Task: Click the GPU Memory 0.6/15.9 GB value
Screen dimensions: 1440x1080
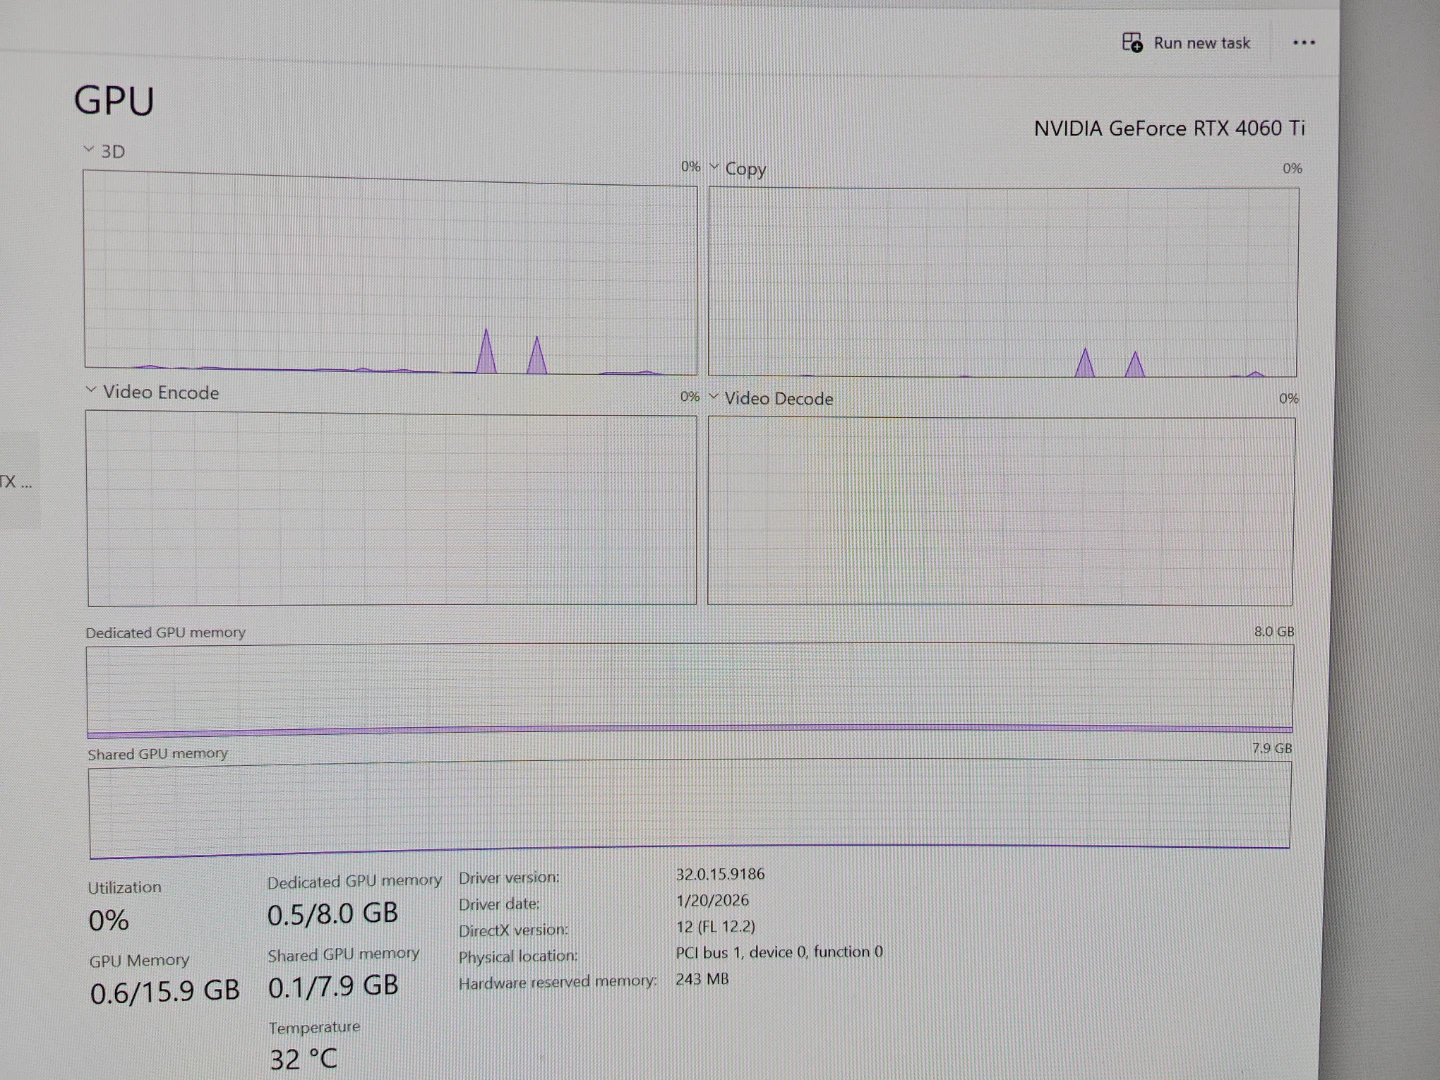Action: tap(165, 991)
